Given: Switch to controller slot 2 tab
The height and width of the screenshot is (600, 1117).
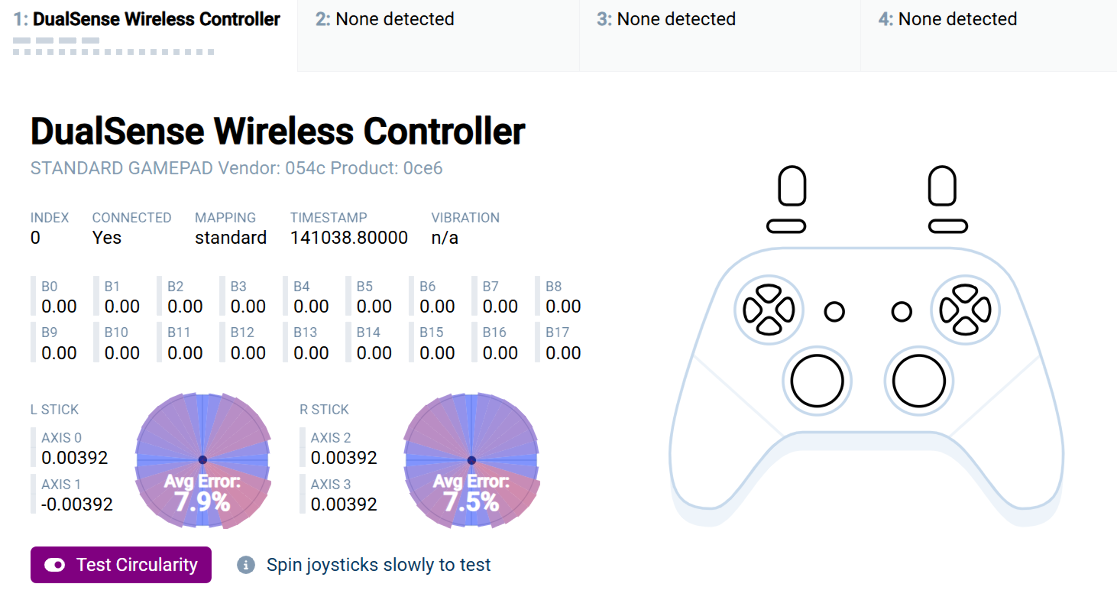Looking at the screenshot, I should [438, 20].
